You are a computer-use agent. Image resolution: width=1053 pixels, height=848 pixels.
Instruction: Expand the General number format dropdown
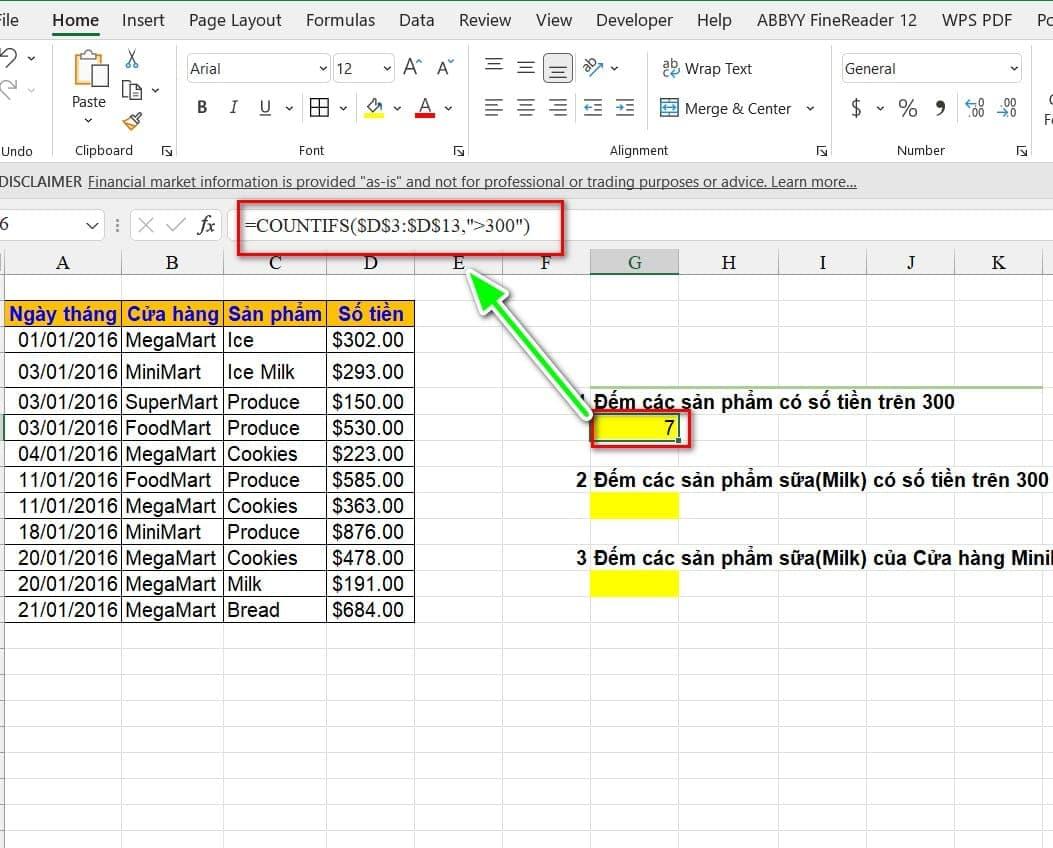[x=1013, y=69]
